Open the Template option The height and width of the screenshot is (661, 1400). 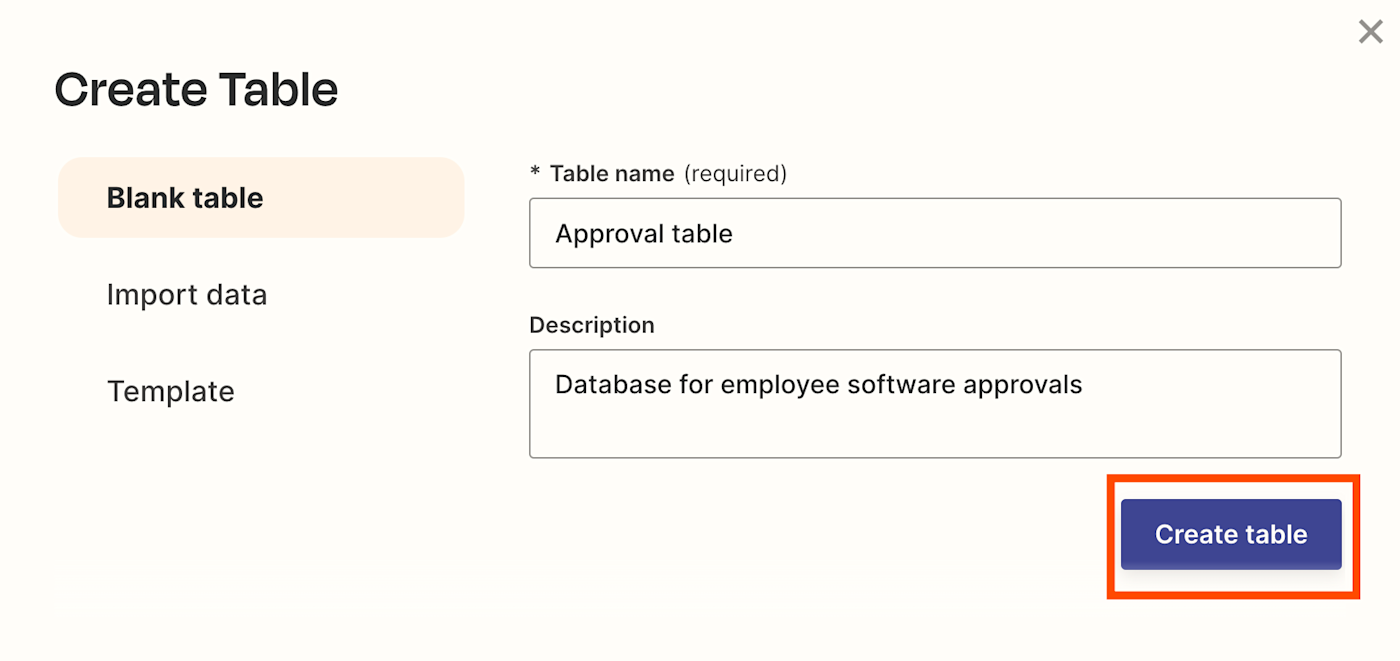pos(171,391)
